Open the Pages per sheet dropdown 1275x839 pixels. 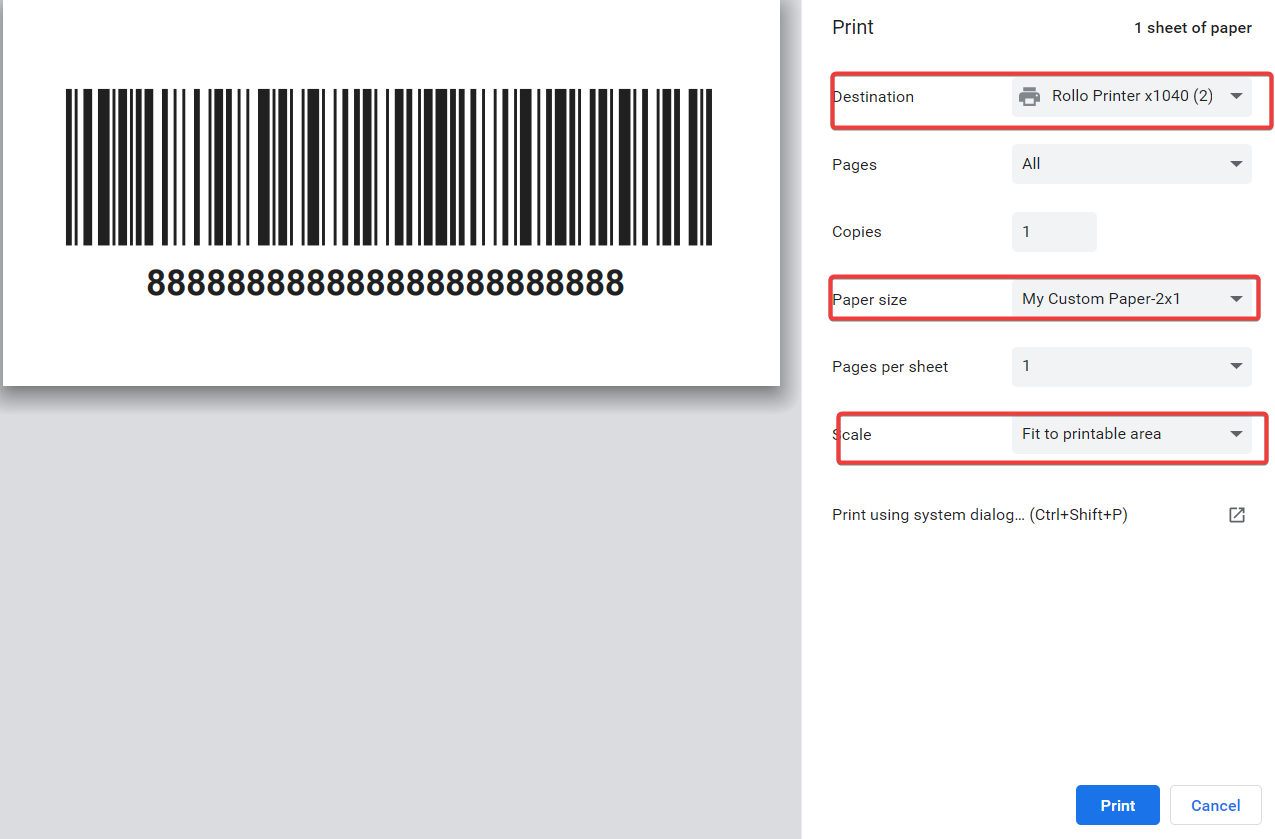(1131, 366)
